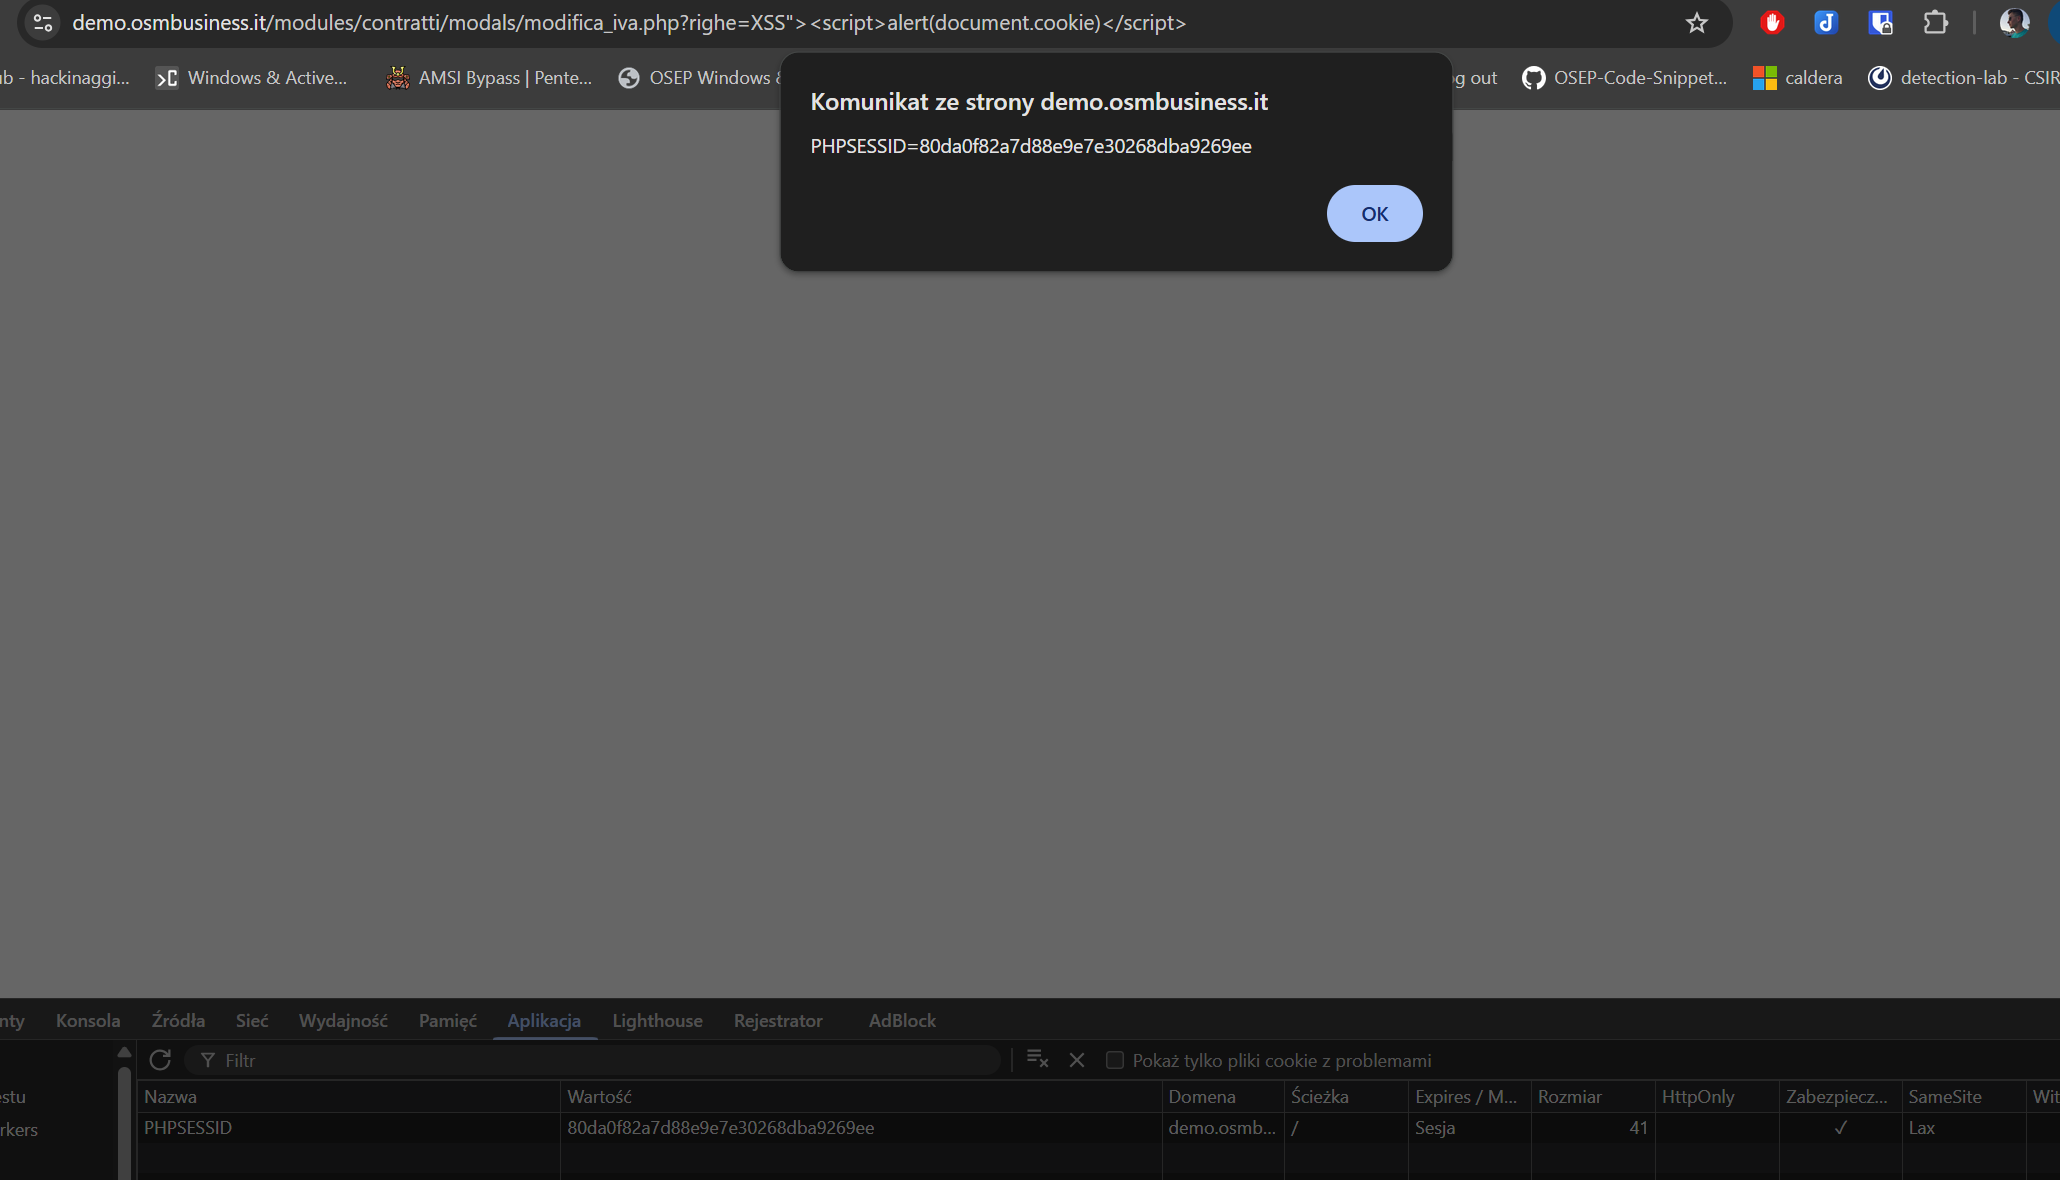The width and height of the screenshot is (2060, 1180).
Task: Enable 'Pokaż tylko pliki cookie z problemami' checkbox
Action: coord(1115,1060)
